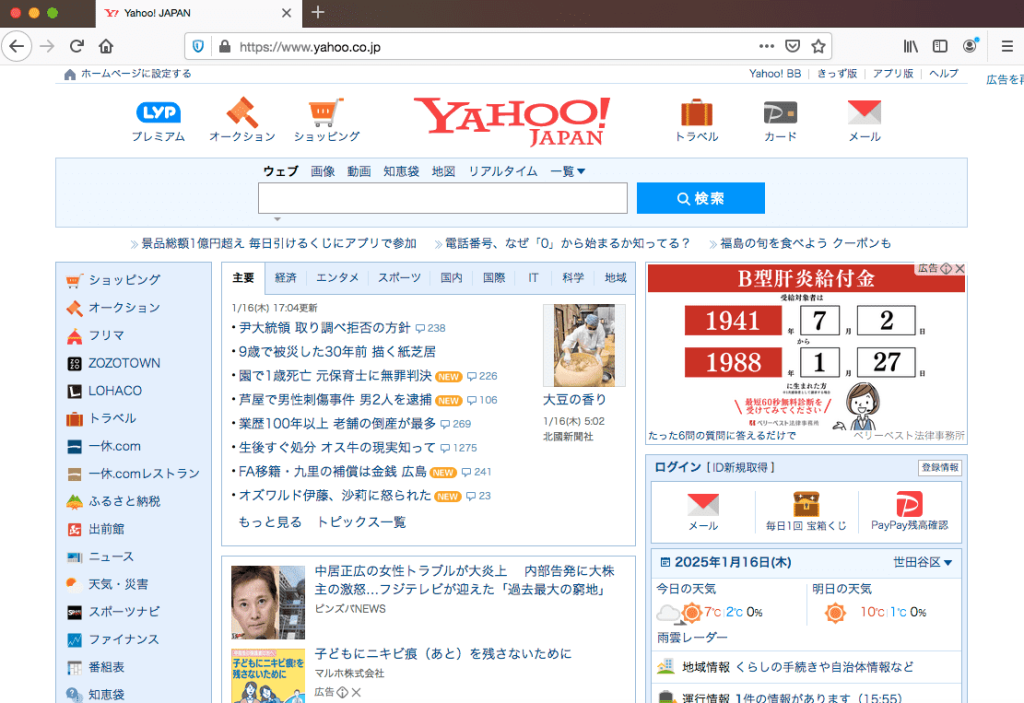1024x703 pixels.
Task: Close the Yahoo! JAPAN tab
Action: click(286, 13)
